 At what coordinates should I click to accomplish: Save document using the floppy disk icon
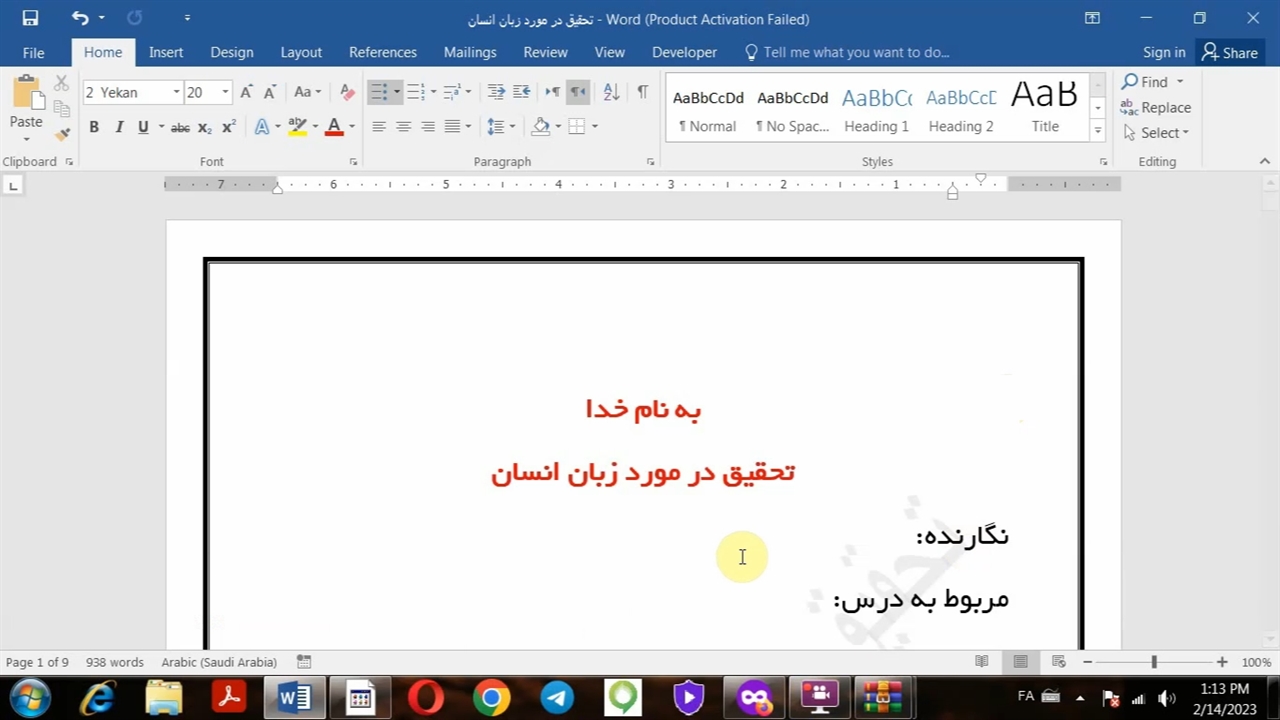pos(30,18)
